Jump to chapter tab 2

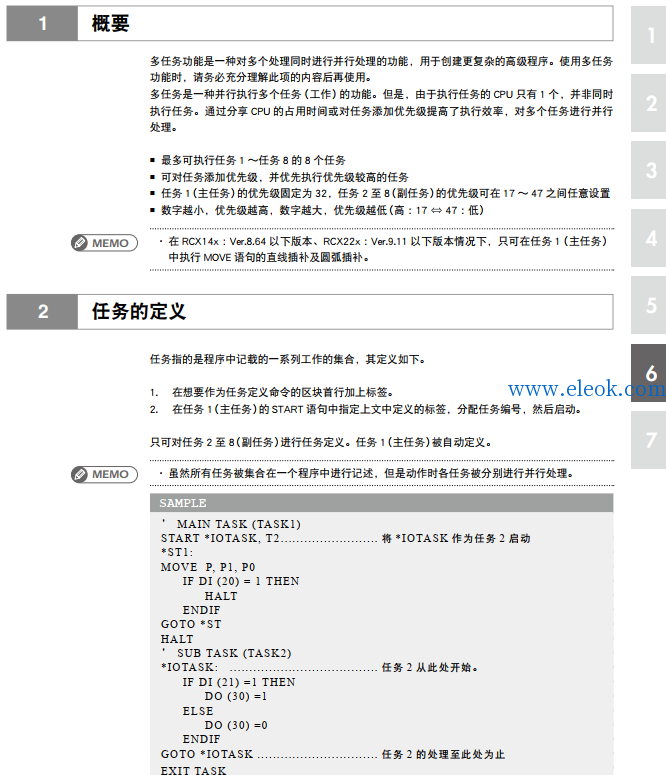[649, 103]
